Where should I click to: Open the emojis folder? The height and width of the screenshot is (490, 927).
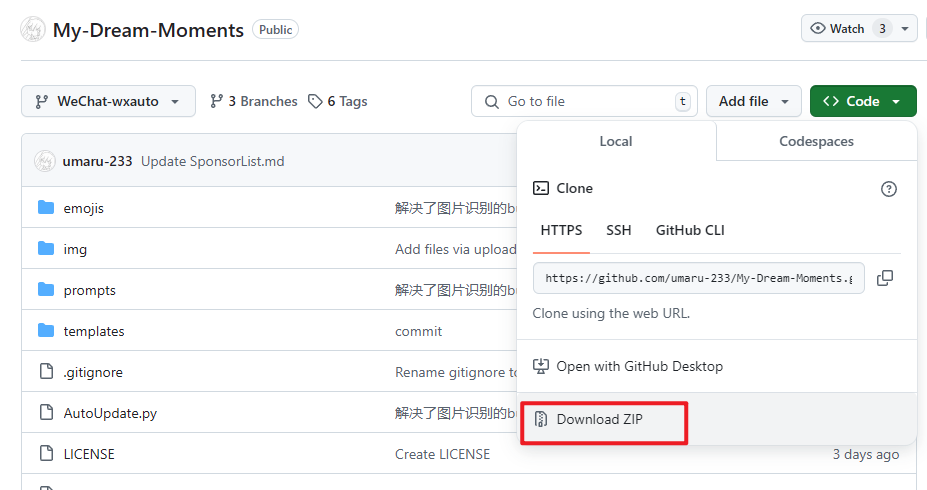(x=83, y=208)
